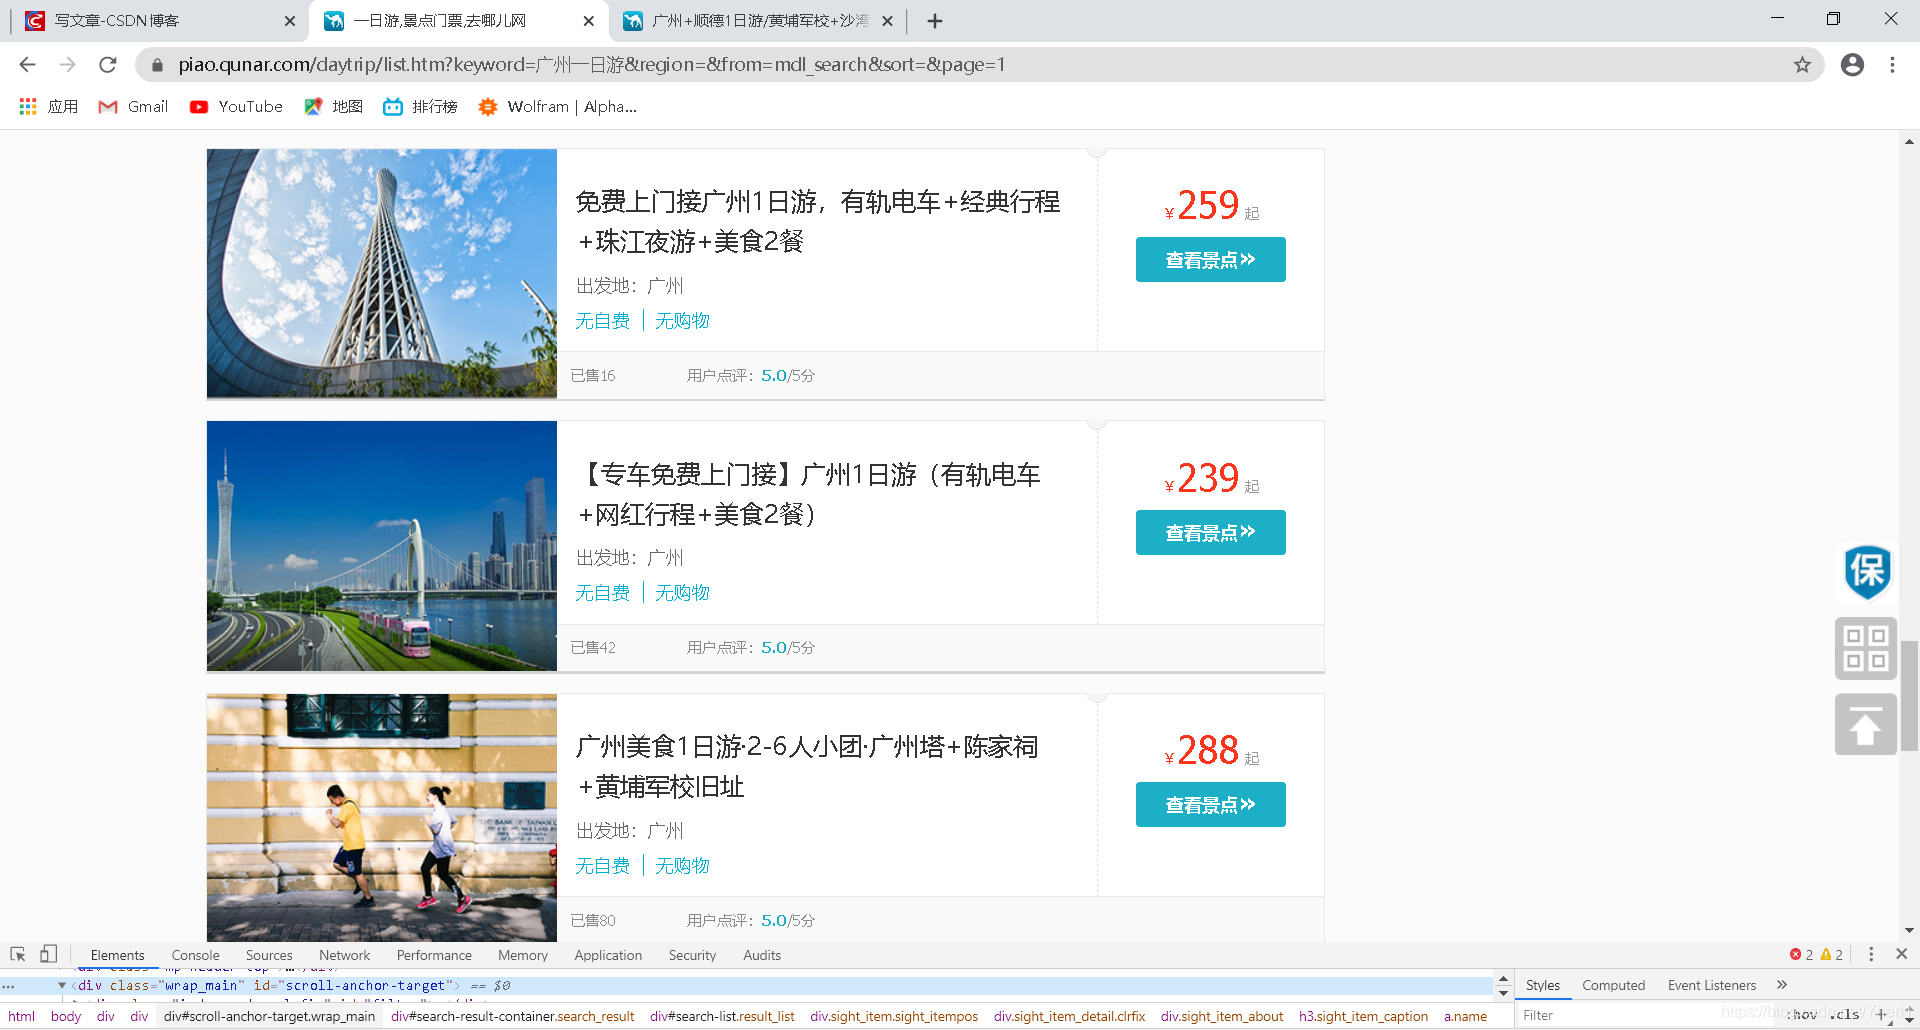The image size is (1920, 1030).
Task: Click the page scrollbar thumb
Action: click(1910, 695)
